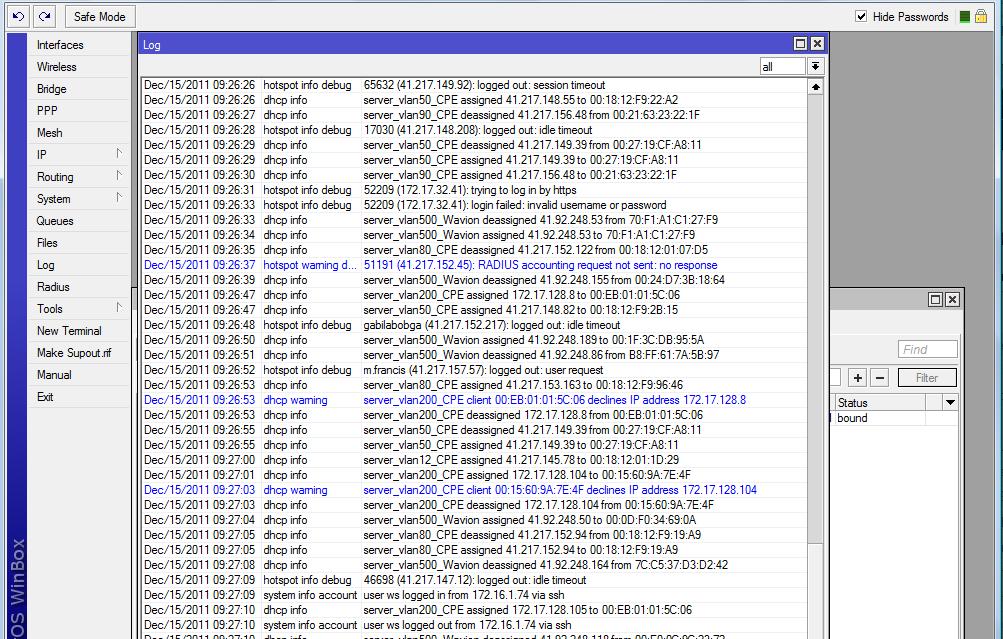
Task: Click the scroll-up arrow of the Log list
Action: pyautogui.click(x=815, y=85)
